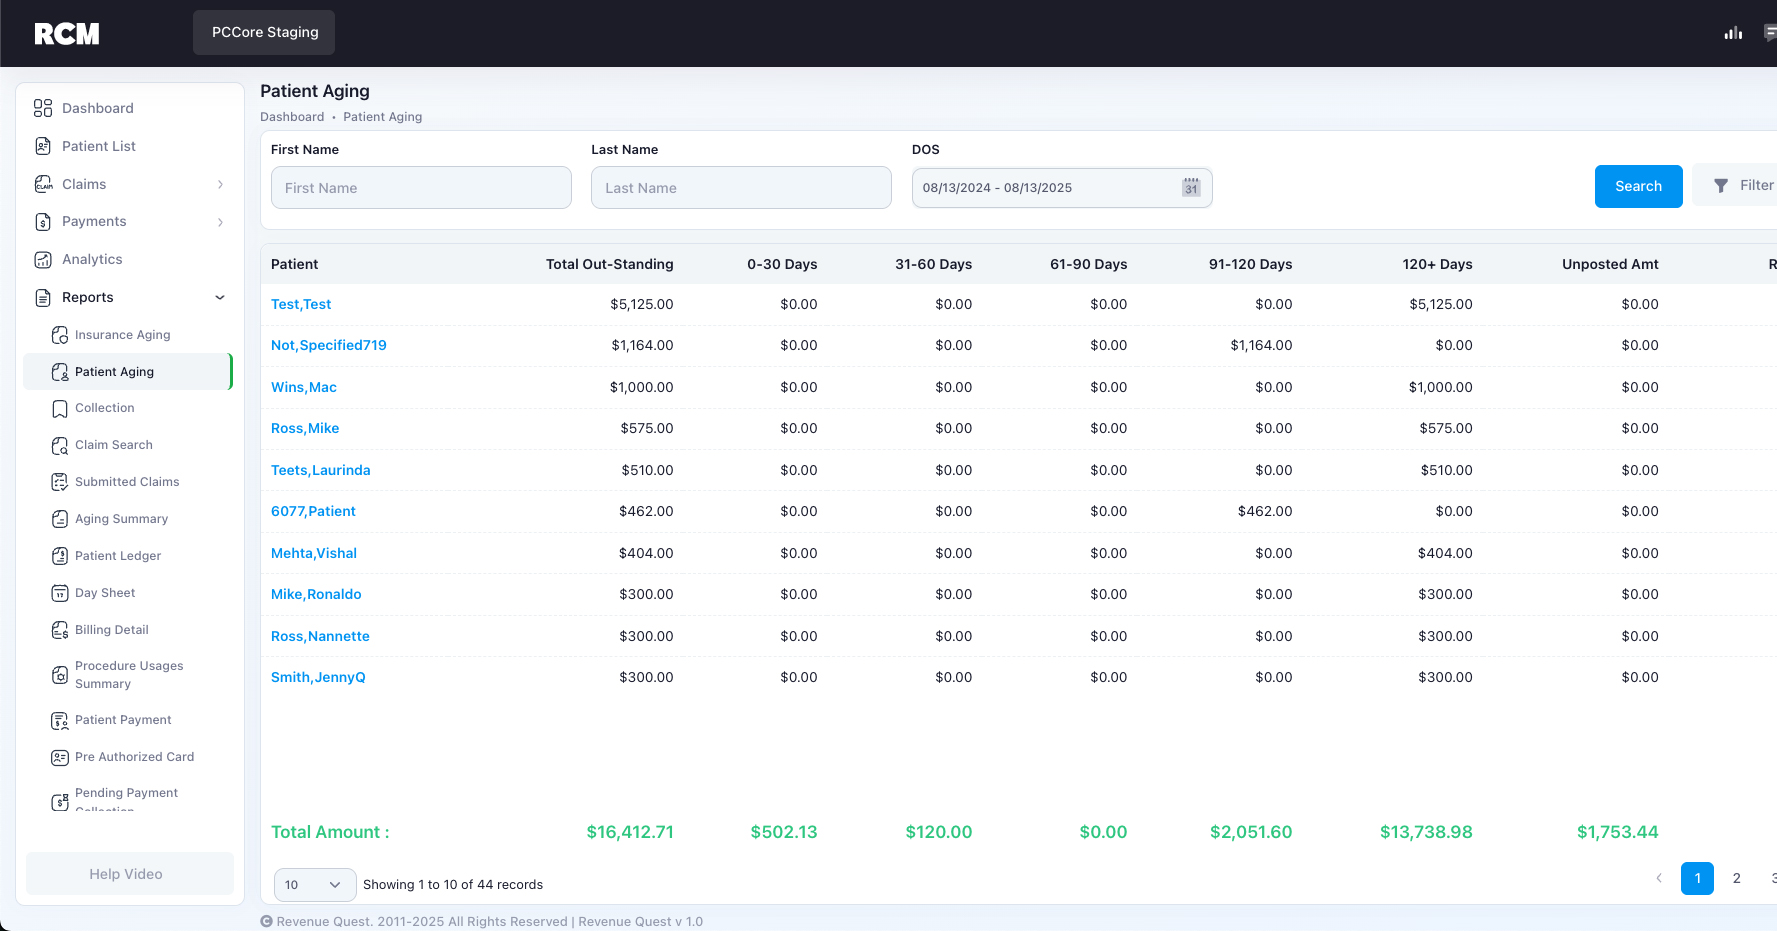Select the Insurance Aging report icon
The width and height of the screenshot is (1777, 931).
click(60, 335)
